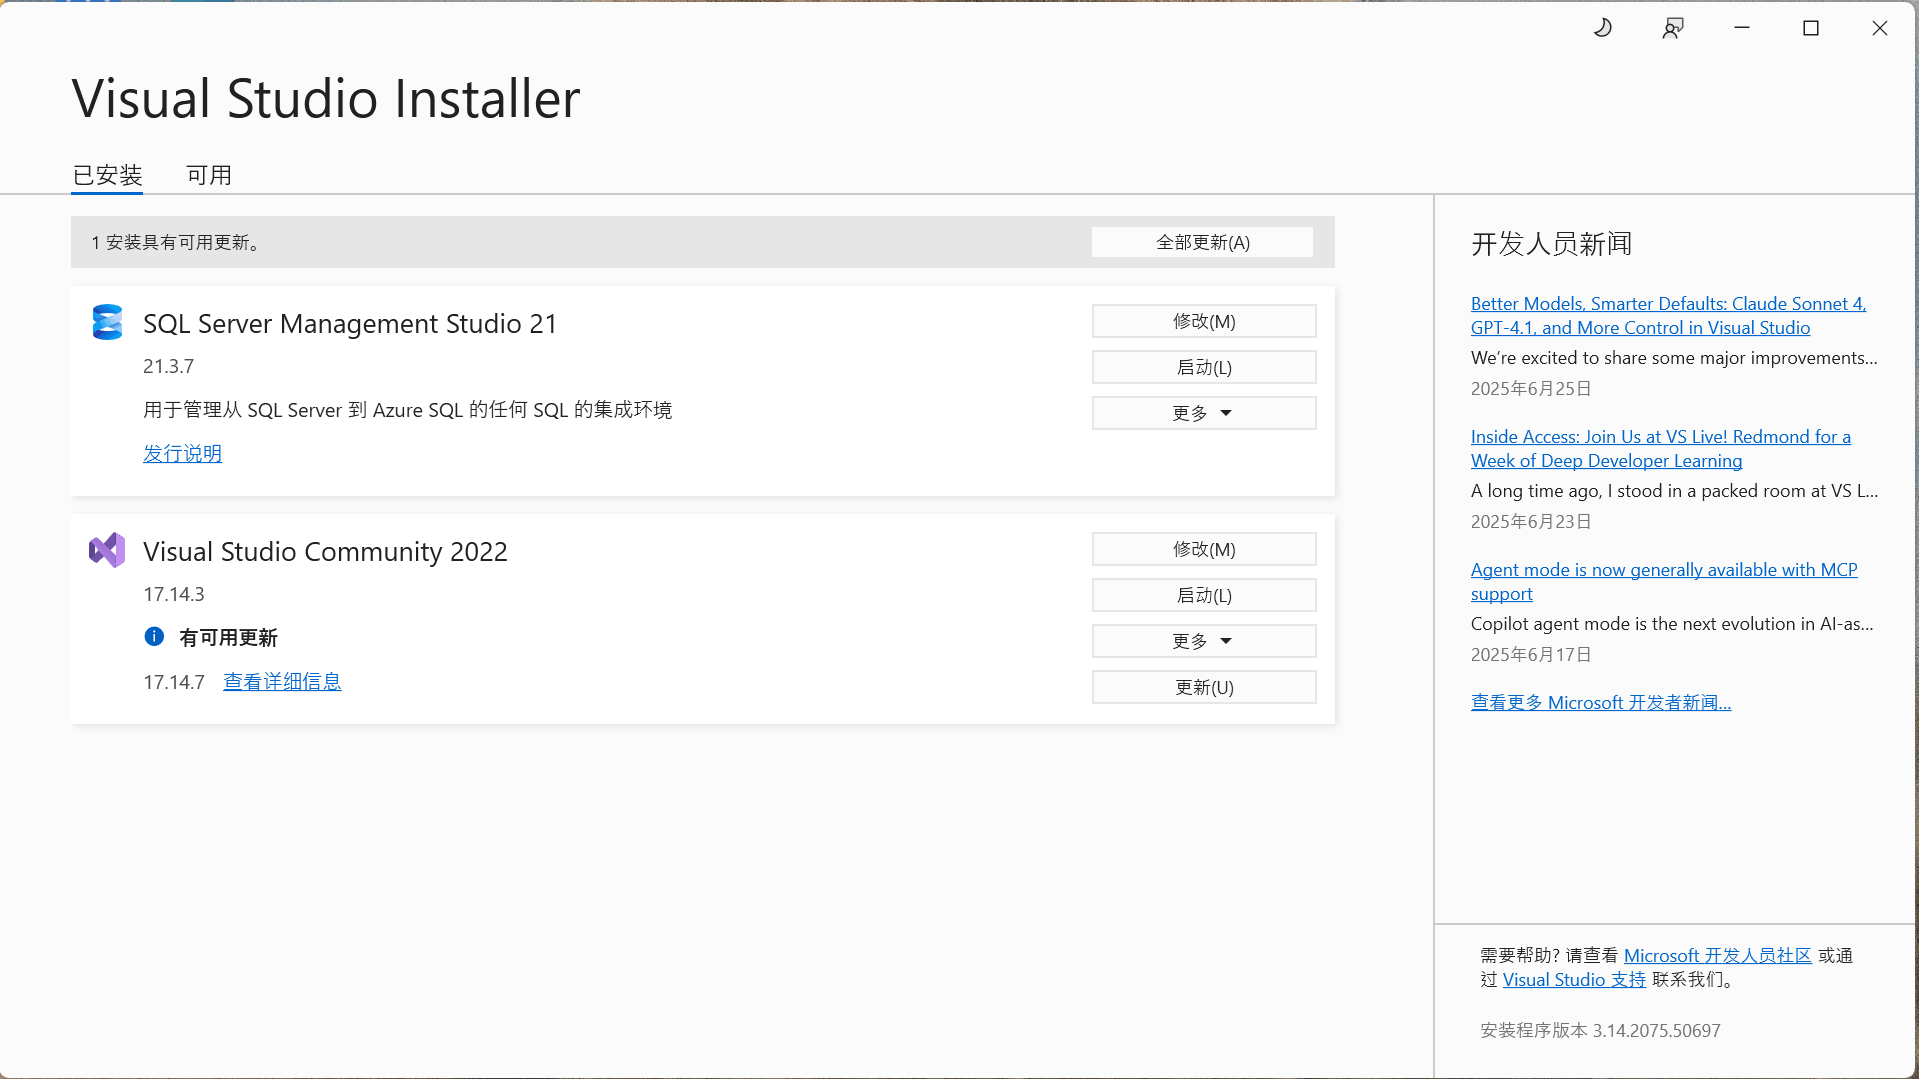Click the 开发人员新闻 heading
The height and width of the screenshot is (1079, 1919).
1551,243
